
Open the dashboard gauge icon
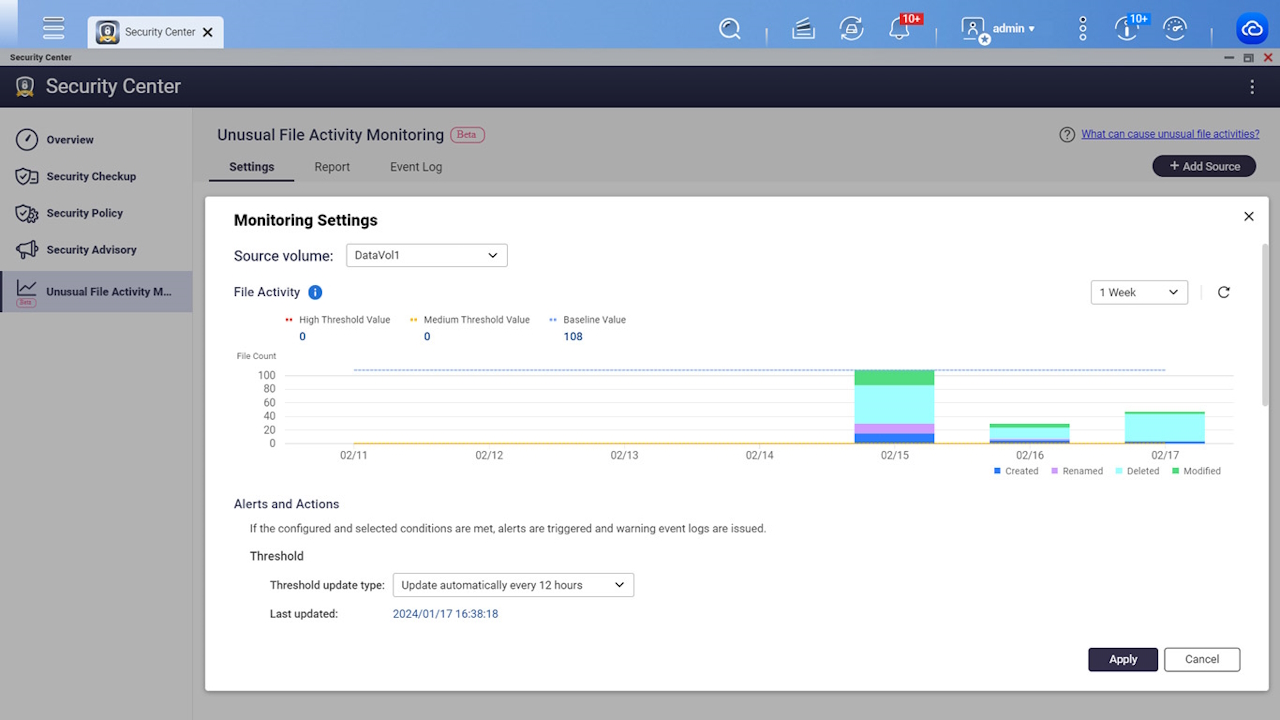click(1175, 29)
